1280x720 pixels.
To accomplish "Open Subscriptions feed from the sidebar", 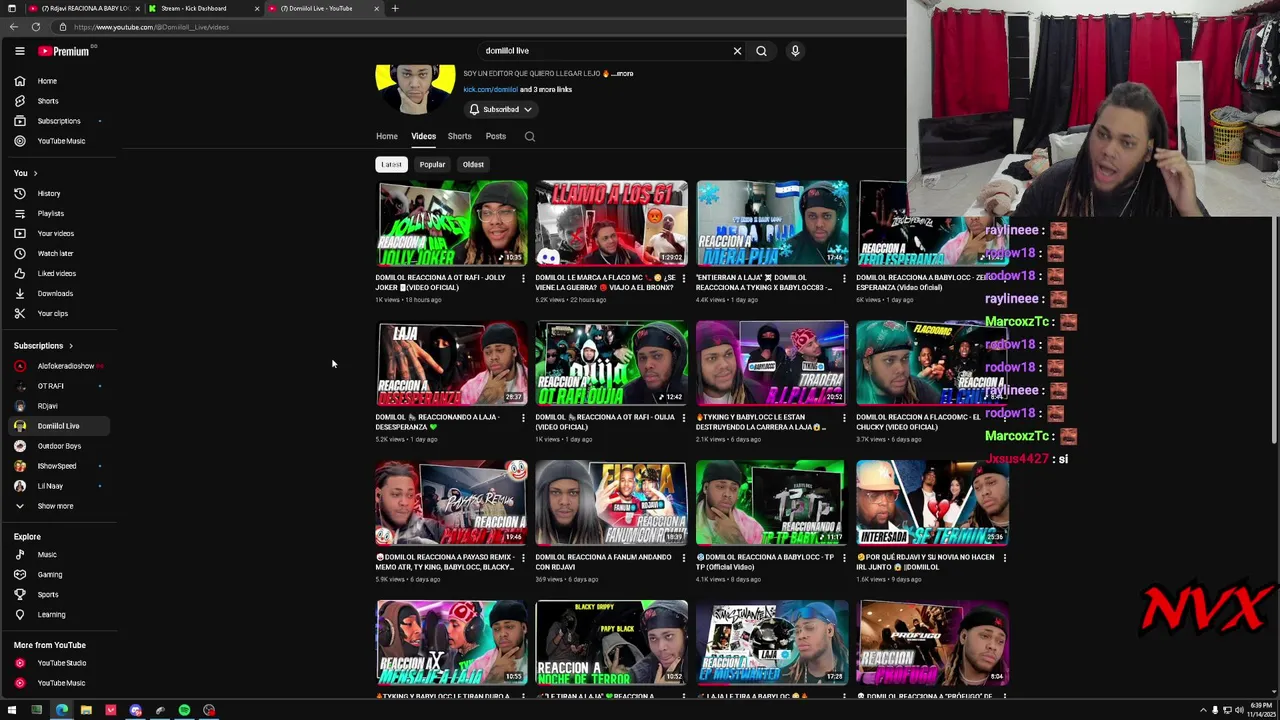I will pos(59,121).
